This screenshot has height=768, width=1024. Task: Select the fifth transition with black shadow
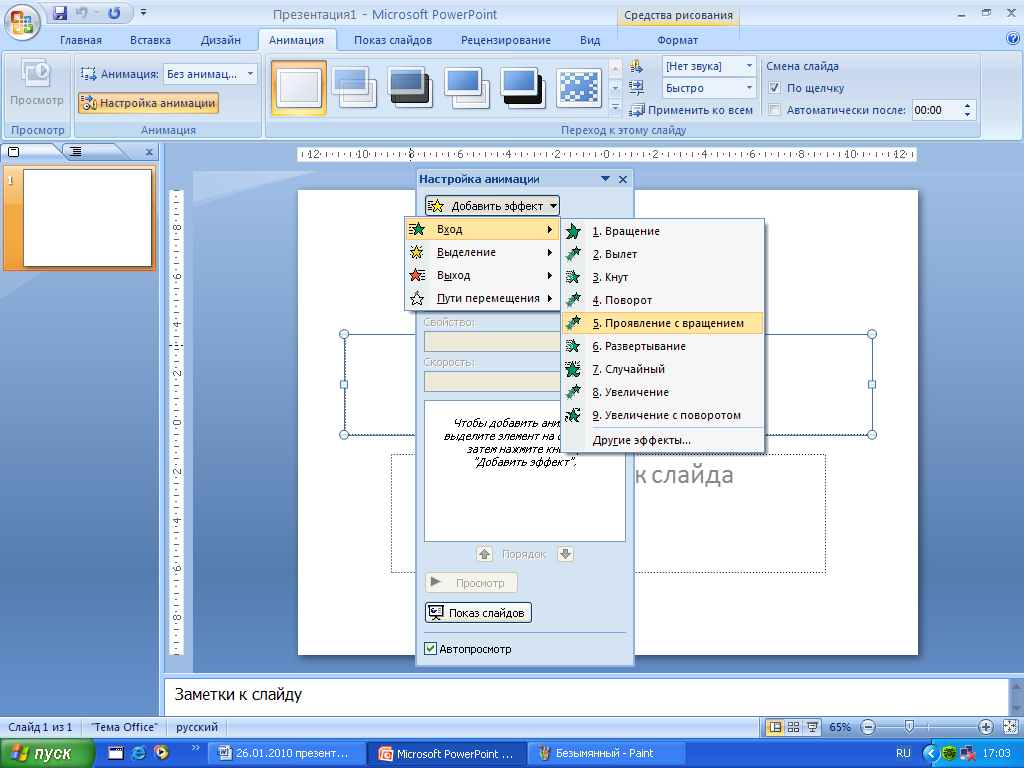tap(522, 88)
